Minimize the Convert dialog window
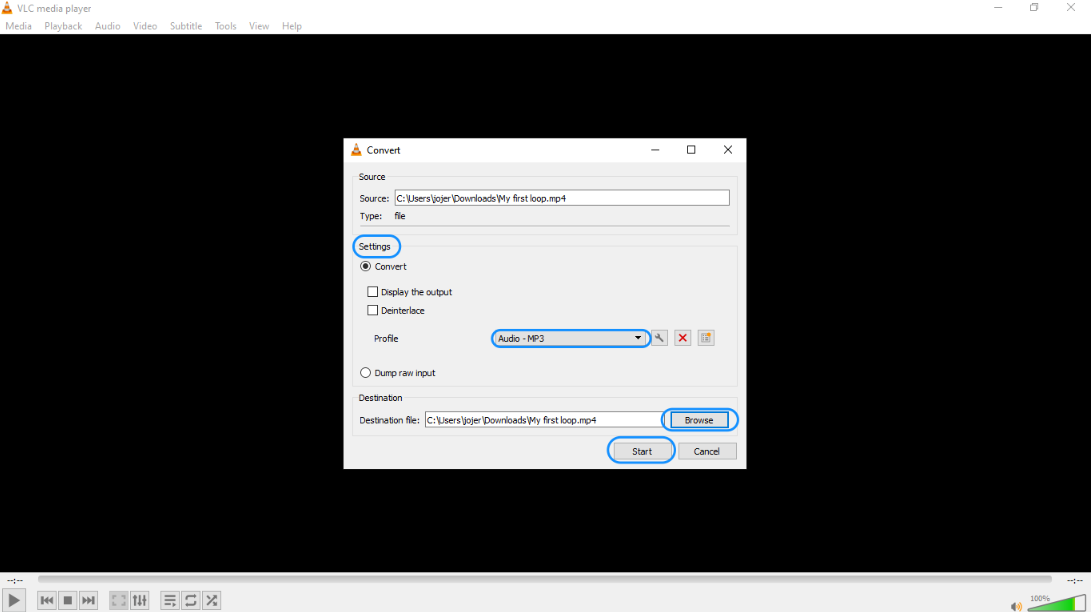The height and width of the screenshot is (612, 1091). pyautogui.click(x=655, y=150)
